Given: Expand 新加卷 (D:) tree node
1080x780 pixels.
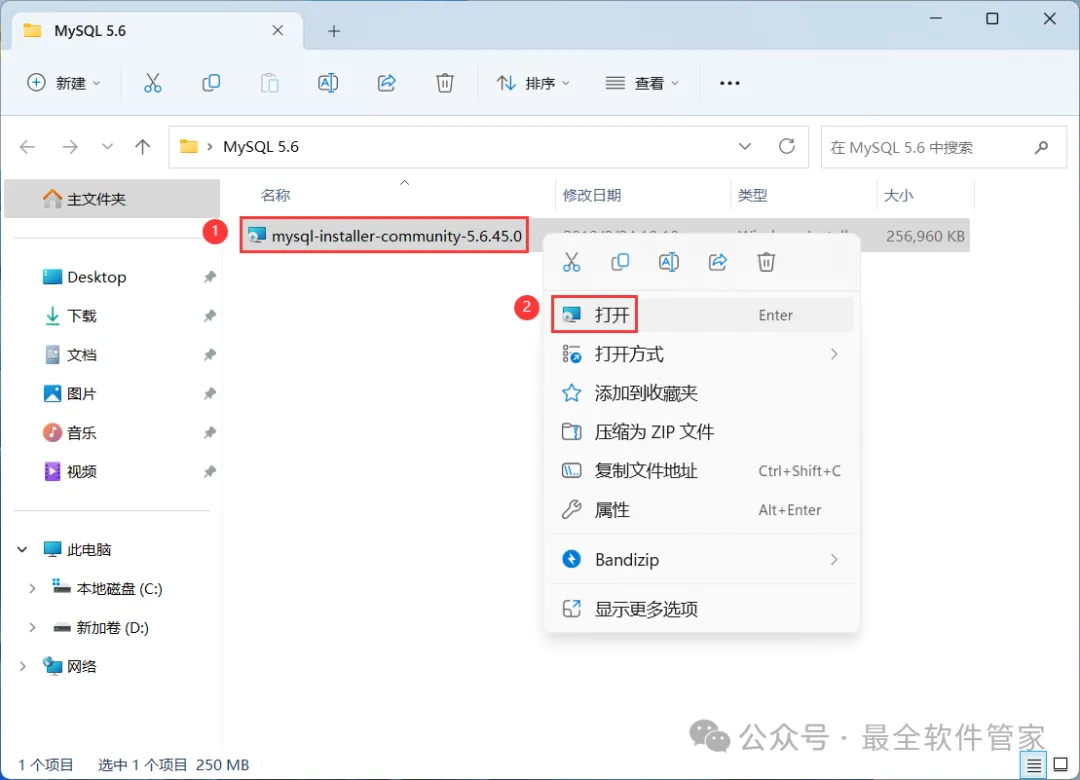Looking at the screenshot, I should (x=32, y=628).
